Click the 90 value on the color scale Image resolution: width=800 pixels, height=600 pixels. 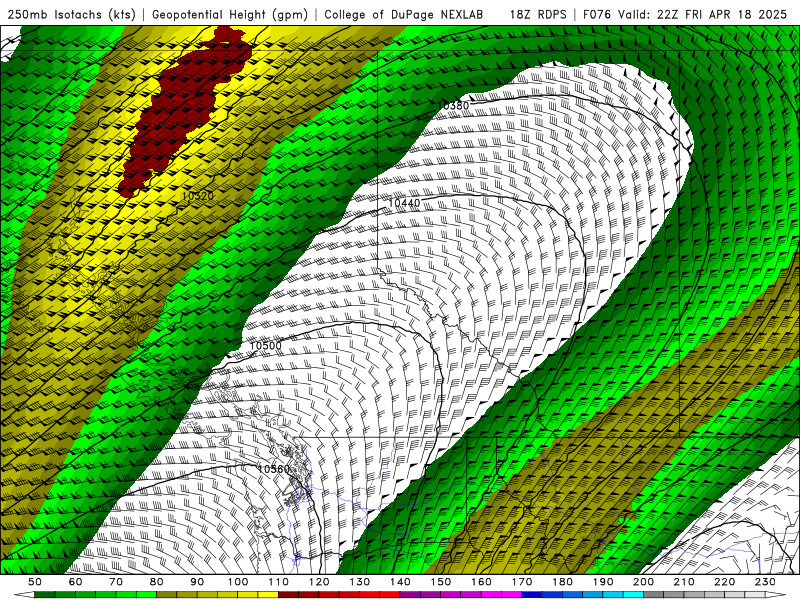[197, 582]
